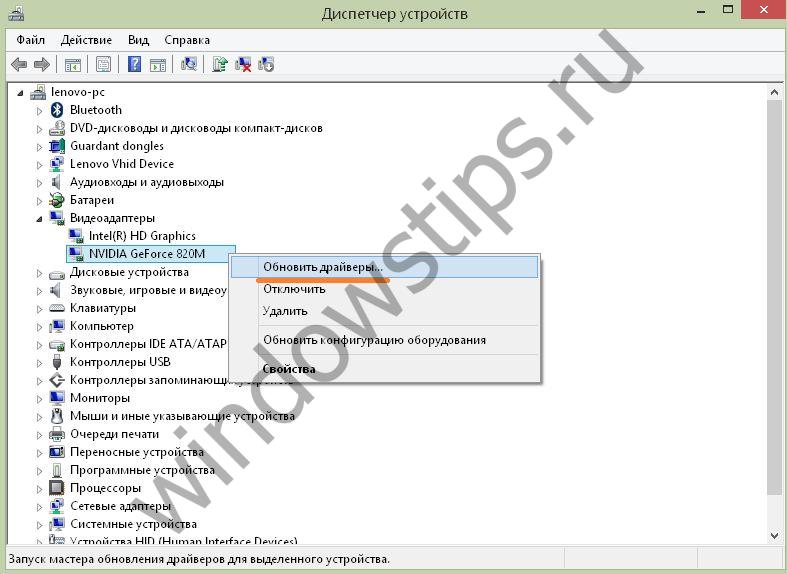Expand the Переносные устройства category

pyautogui.click(x=39, y=453)
